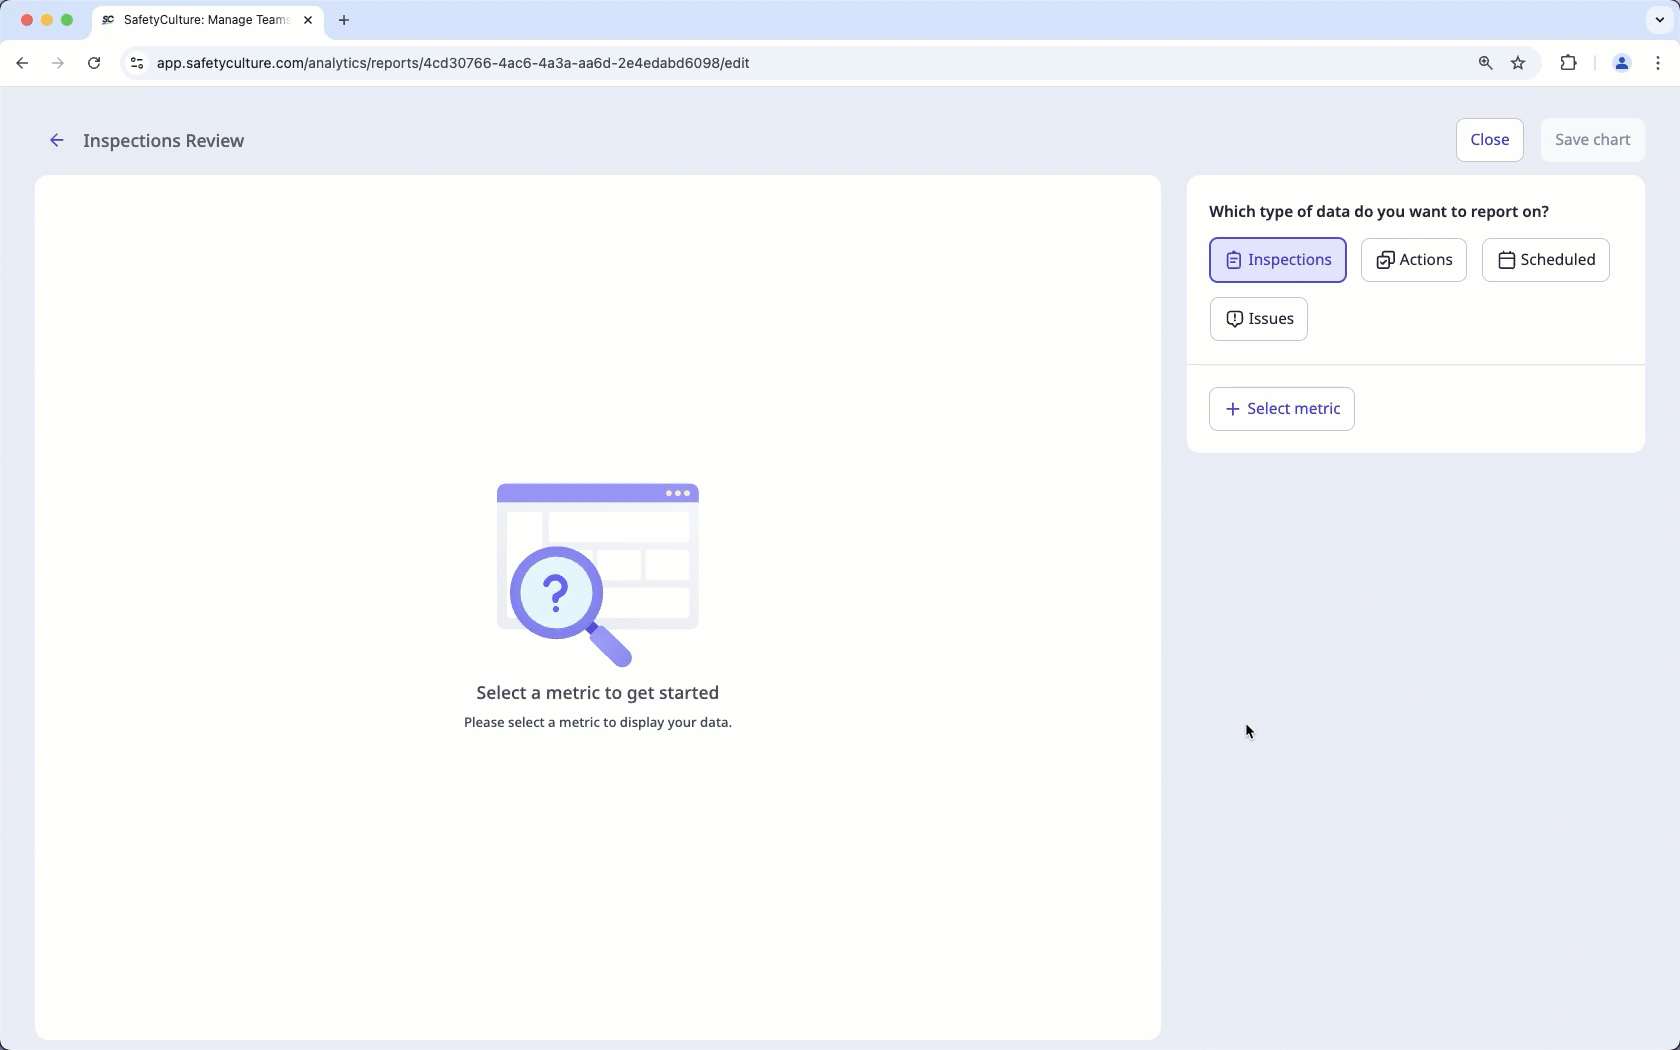This screenshot has width=1680, height=1050.
Task: Choose the Actions data type
Action: coord(1413,260)
